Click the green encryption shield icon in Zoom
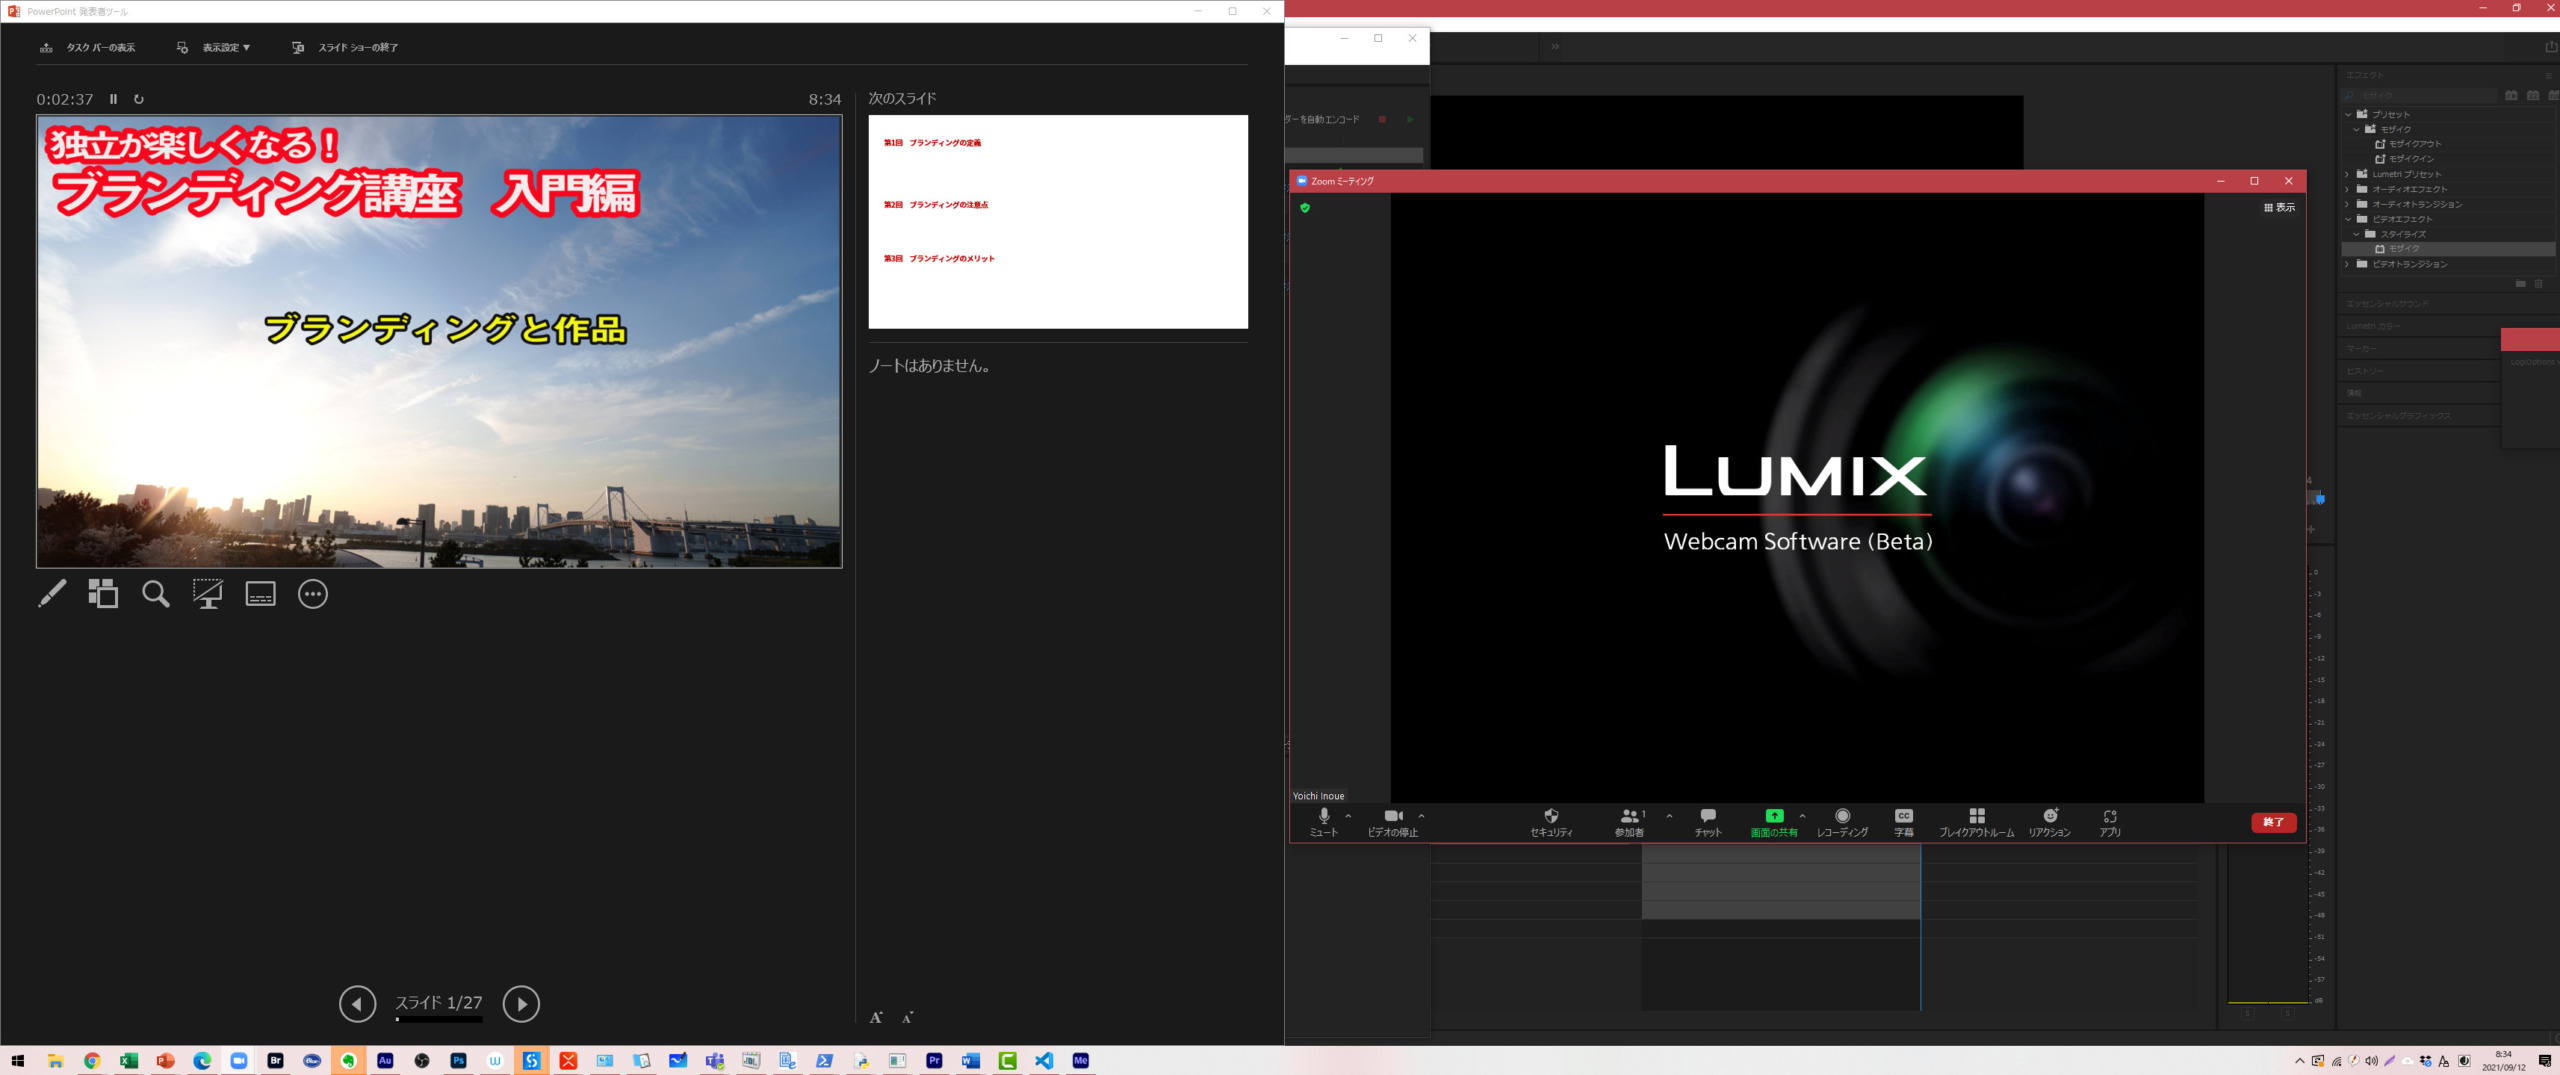This screenshot has width=2560, height=1075. click(1305, 207)
